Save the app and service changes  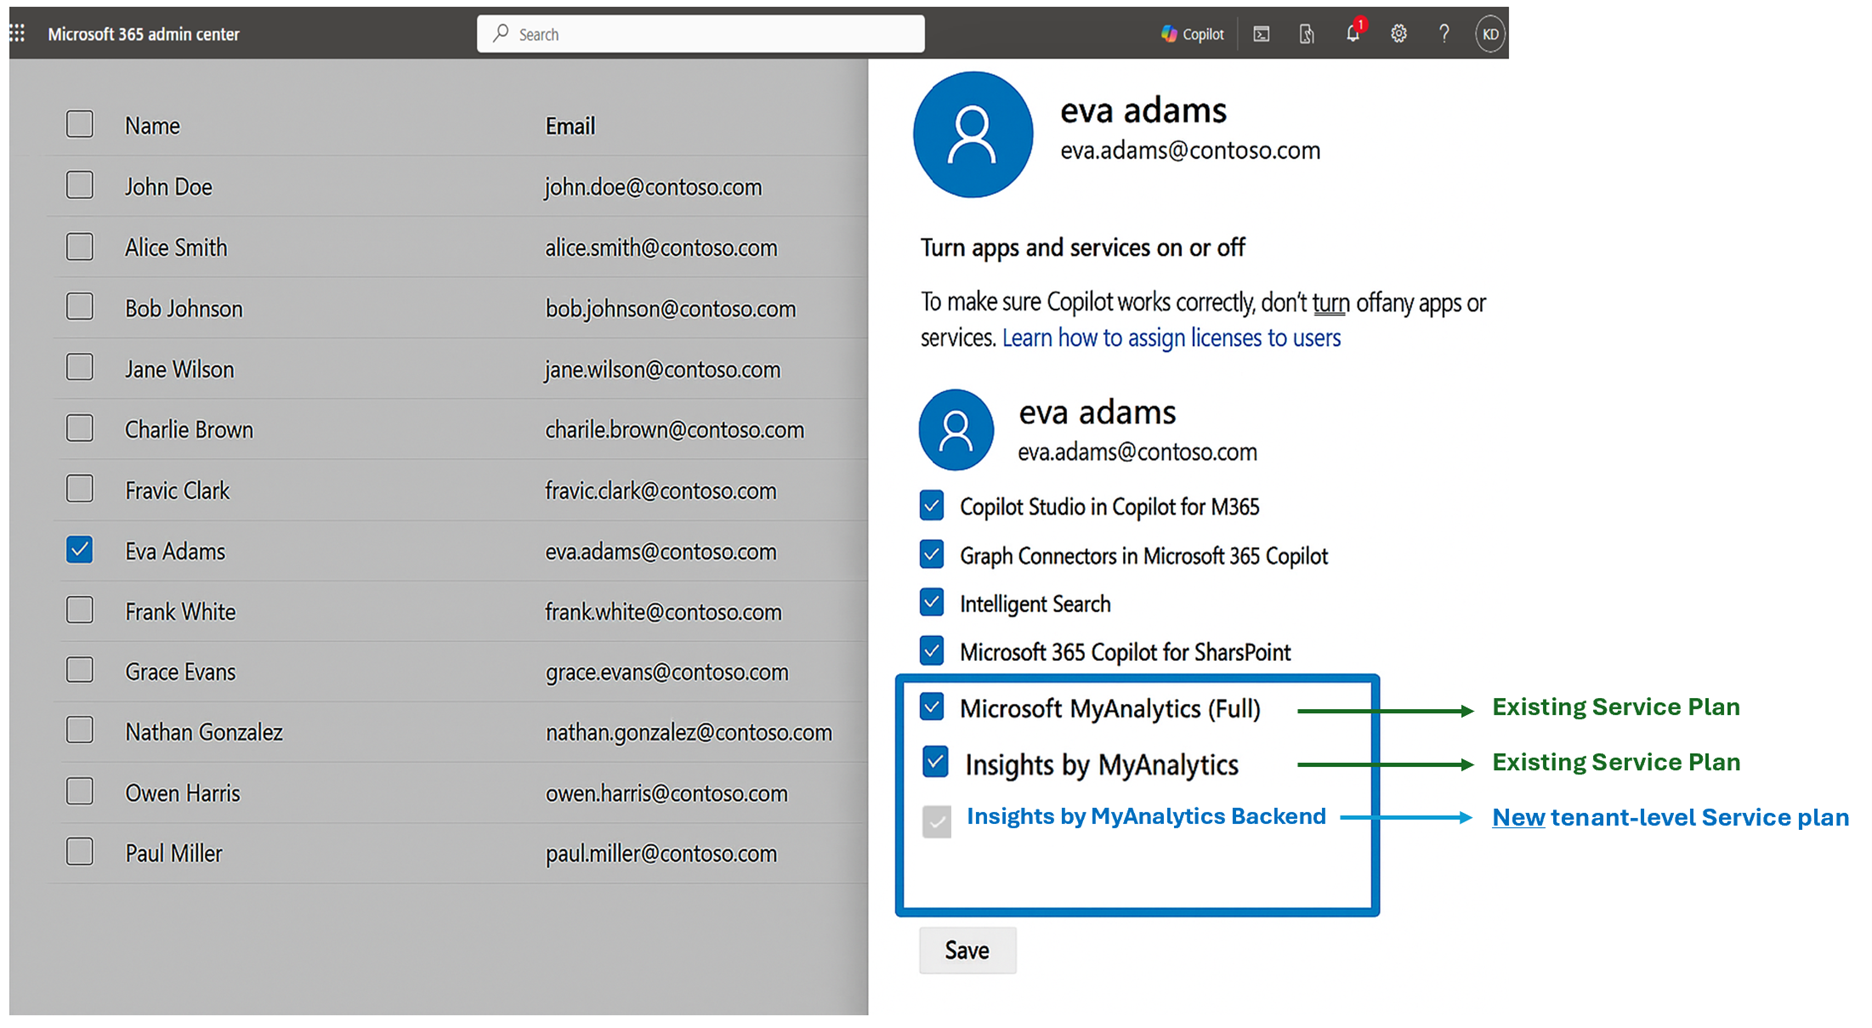click(967, 950)
